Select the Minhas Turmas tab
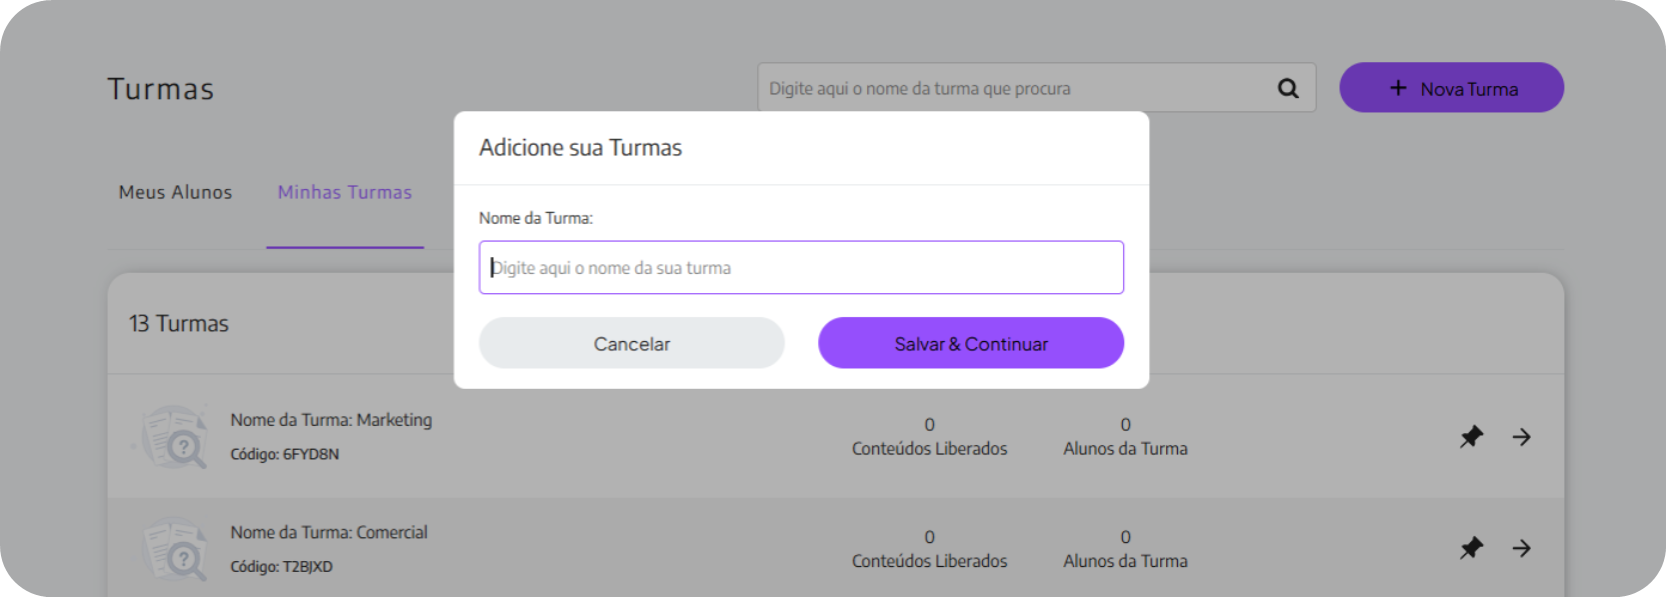 click(345, 192)
